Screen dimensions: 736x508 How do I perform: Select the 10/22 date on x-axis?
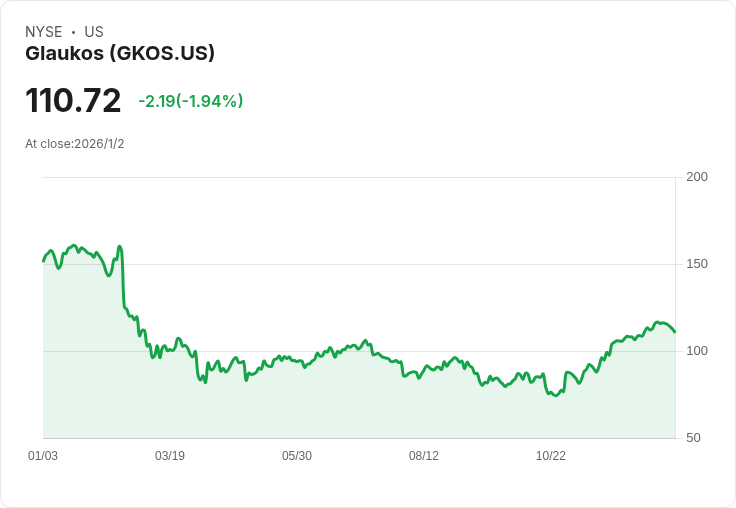(x=551, y=456)
